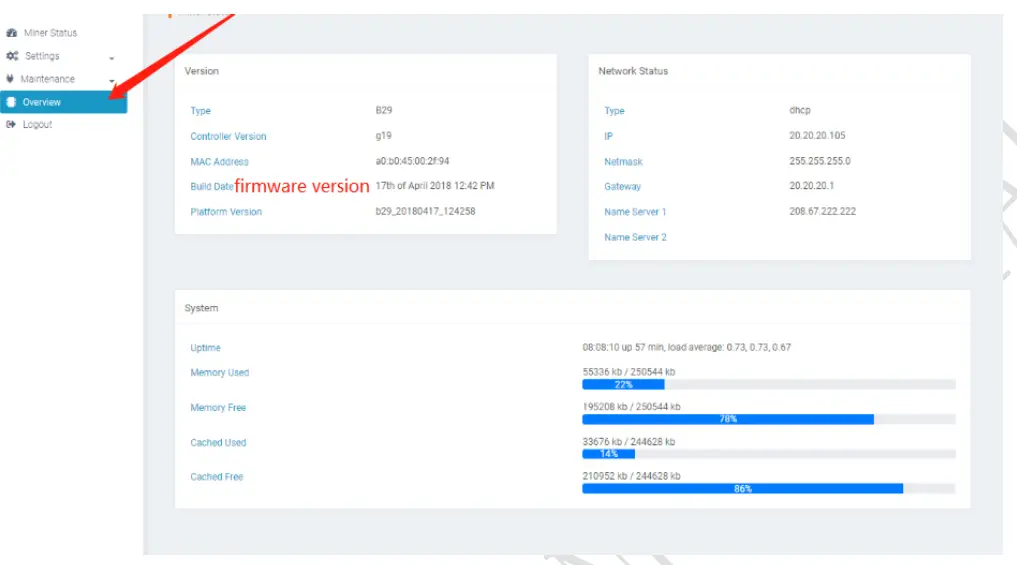The image size is (1017, 565).
Task: Click the Network Status panel heading
Action: pyautogui.click(x=633, y=71)
